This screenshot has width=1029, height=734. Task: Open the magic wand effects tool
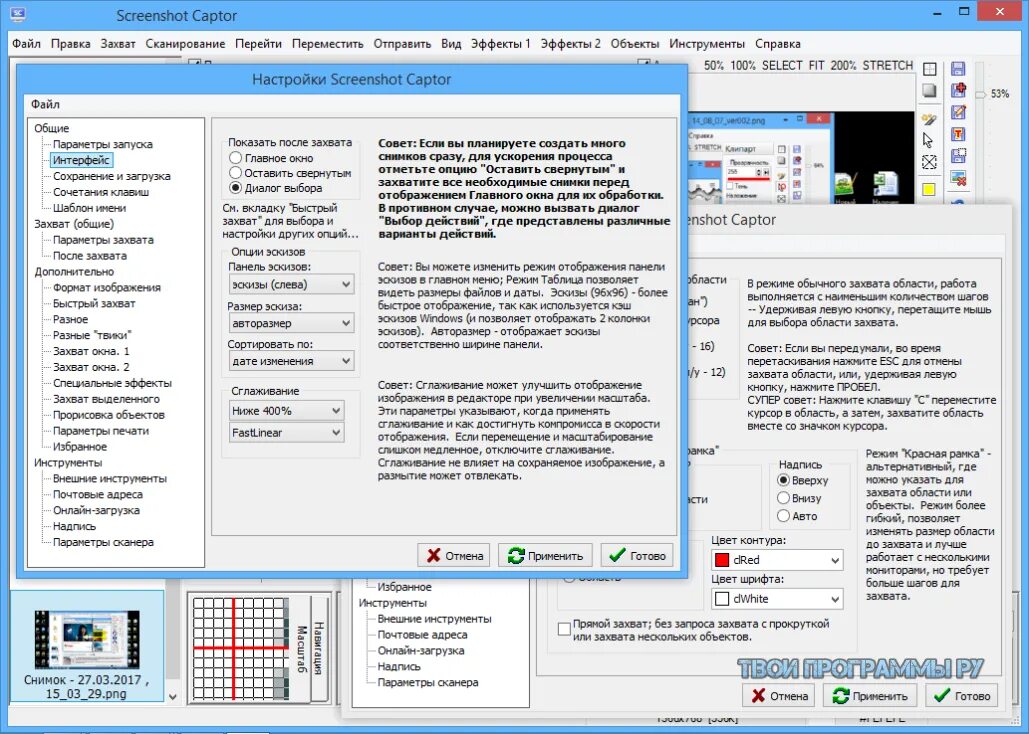[929, 119]
